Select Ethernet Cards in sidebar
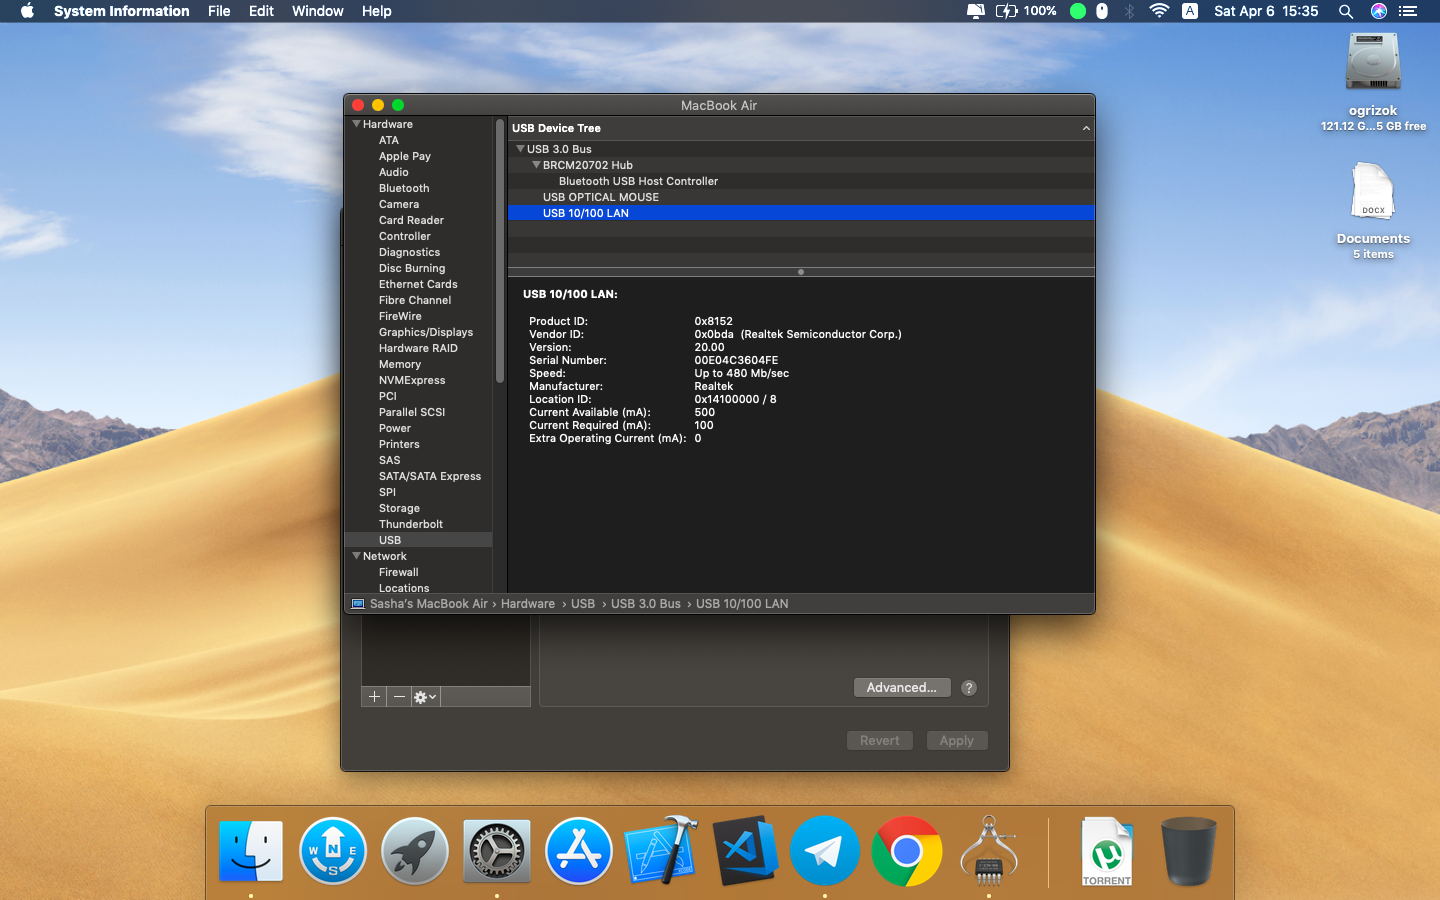 (418, 284)
